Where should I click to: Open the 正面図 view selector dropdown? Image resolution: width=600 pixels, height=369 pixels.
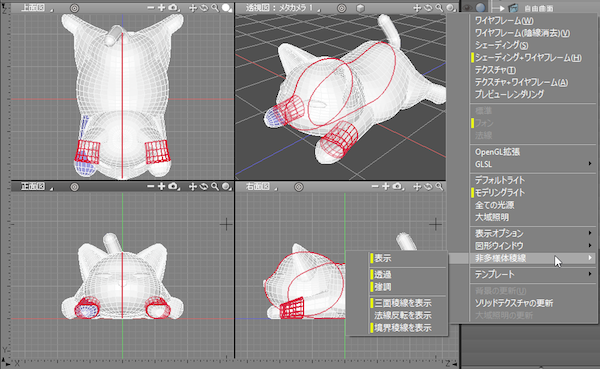37,186
